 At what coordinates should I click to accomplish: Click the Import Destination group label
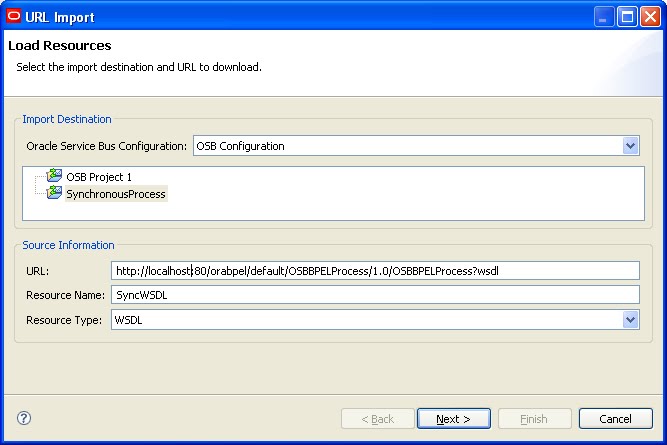point(67,119)
